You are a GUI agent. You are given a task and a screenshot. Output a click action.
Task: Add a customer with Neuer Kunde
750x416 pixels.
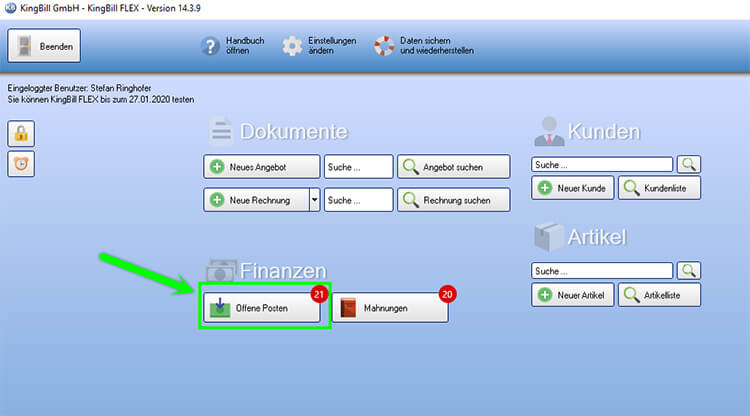[x=573, y=188]
